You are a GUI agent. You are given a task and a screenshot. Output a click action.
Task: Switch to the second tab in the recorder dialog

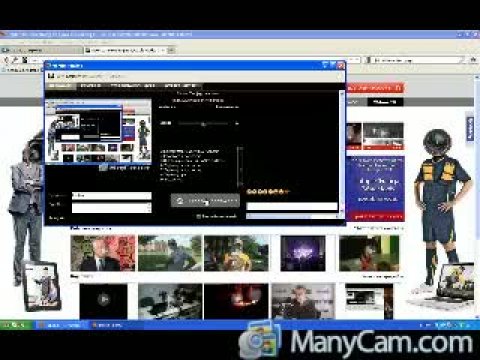[91, 86]
